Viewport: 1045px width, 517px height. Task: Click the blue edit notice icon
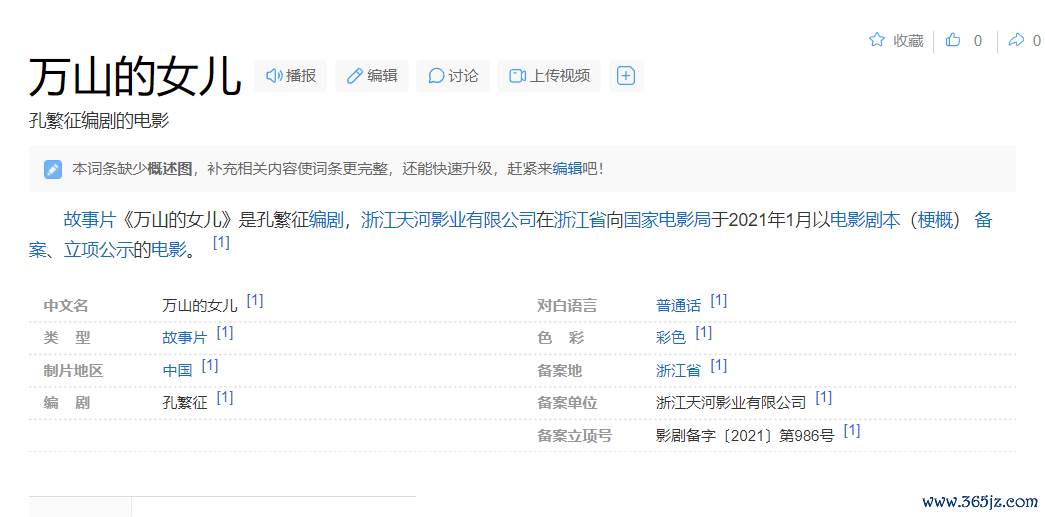pos(53,169)
